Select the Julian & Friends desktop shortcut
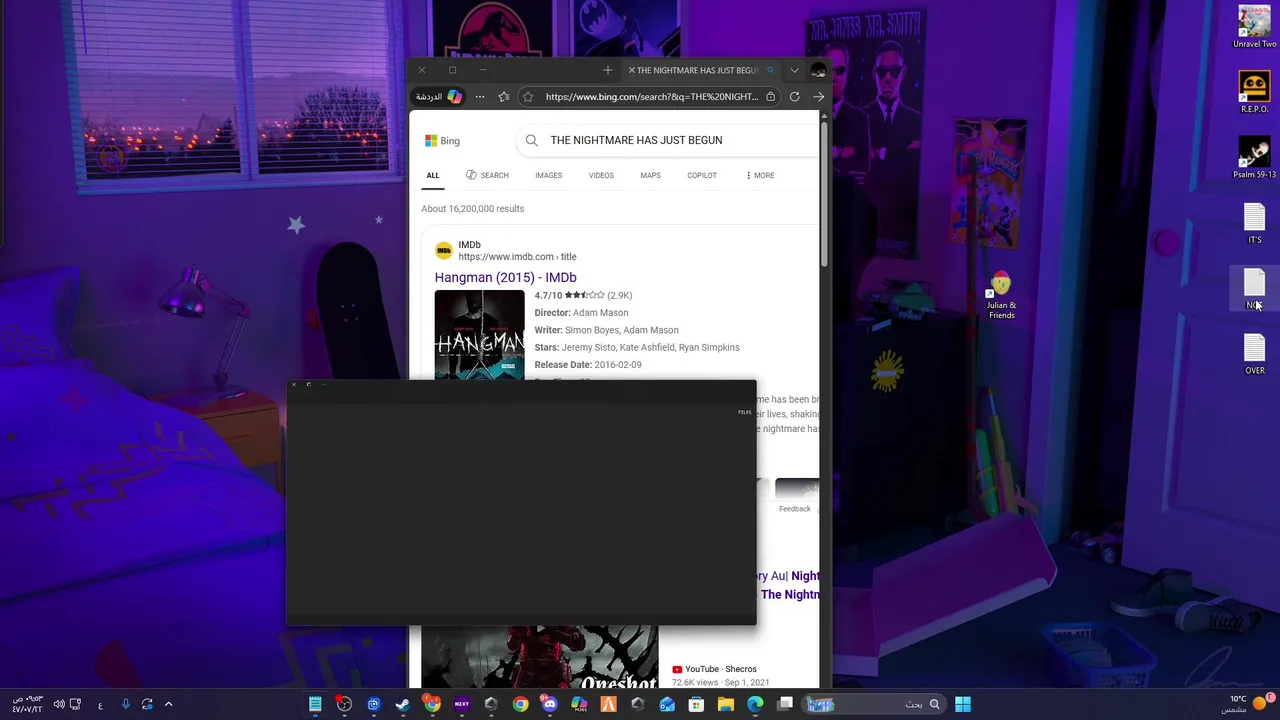 tap(1001, 295)
